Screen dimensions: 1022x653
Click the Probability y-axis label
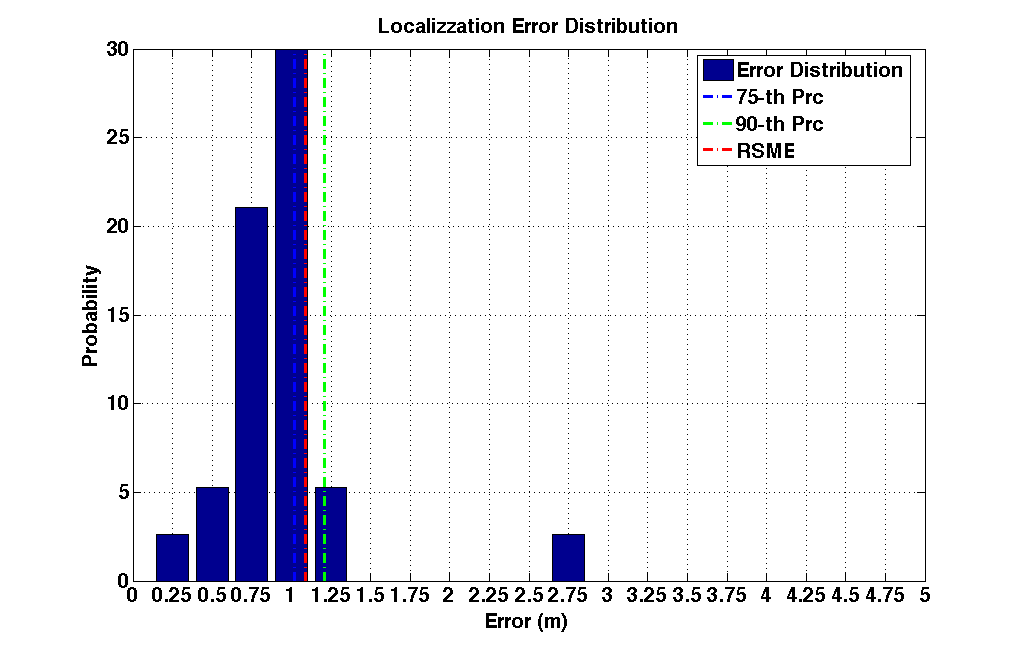point(90,315)
